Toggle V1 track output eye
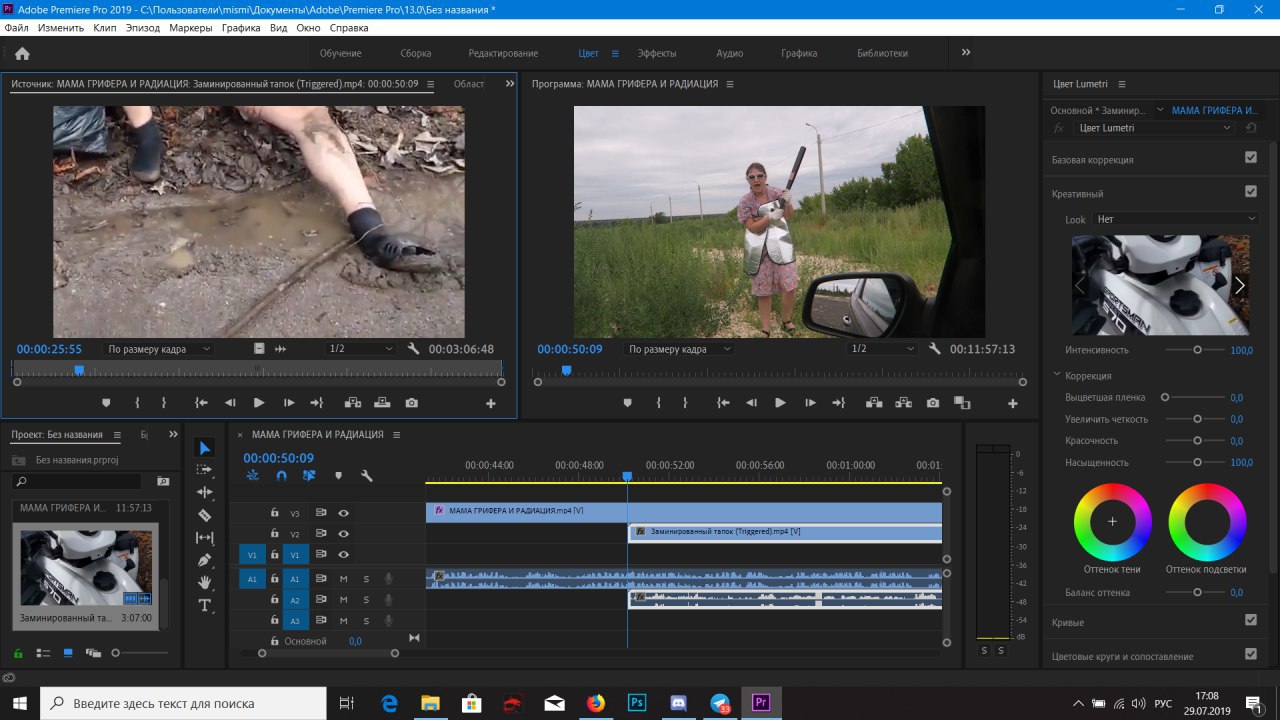The width and height of the screenshot is (1280, 720). click(343, 555)
